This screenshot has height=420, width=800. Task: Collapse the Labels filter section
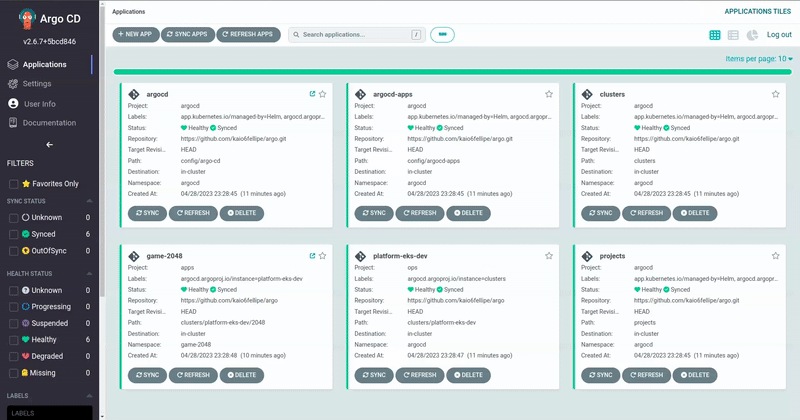pyautogui.click(x=89, y=396)
